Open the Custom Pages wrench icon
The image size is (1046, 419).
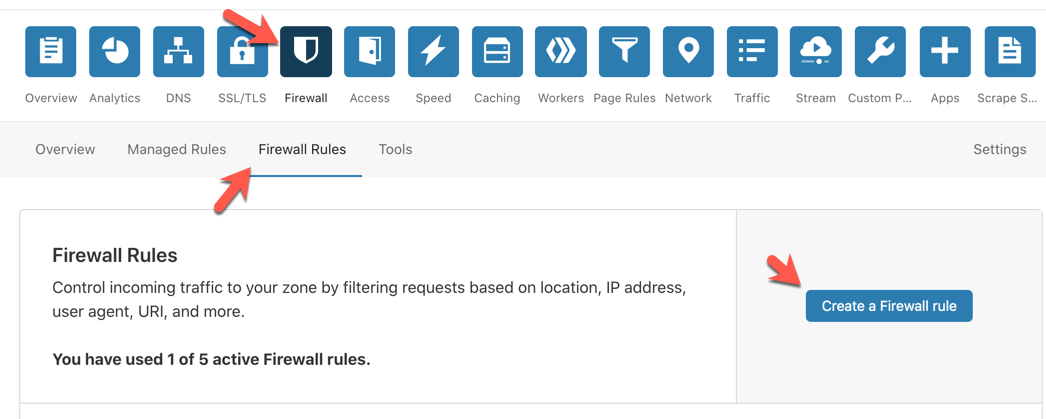pos(880,52)
